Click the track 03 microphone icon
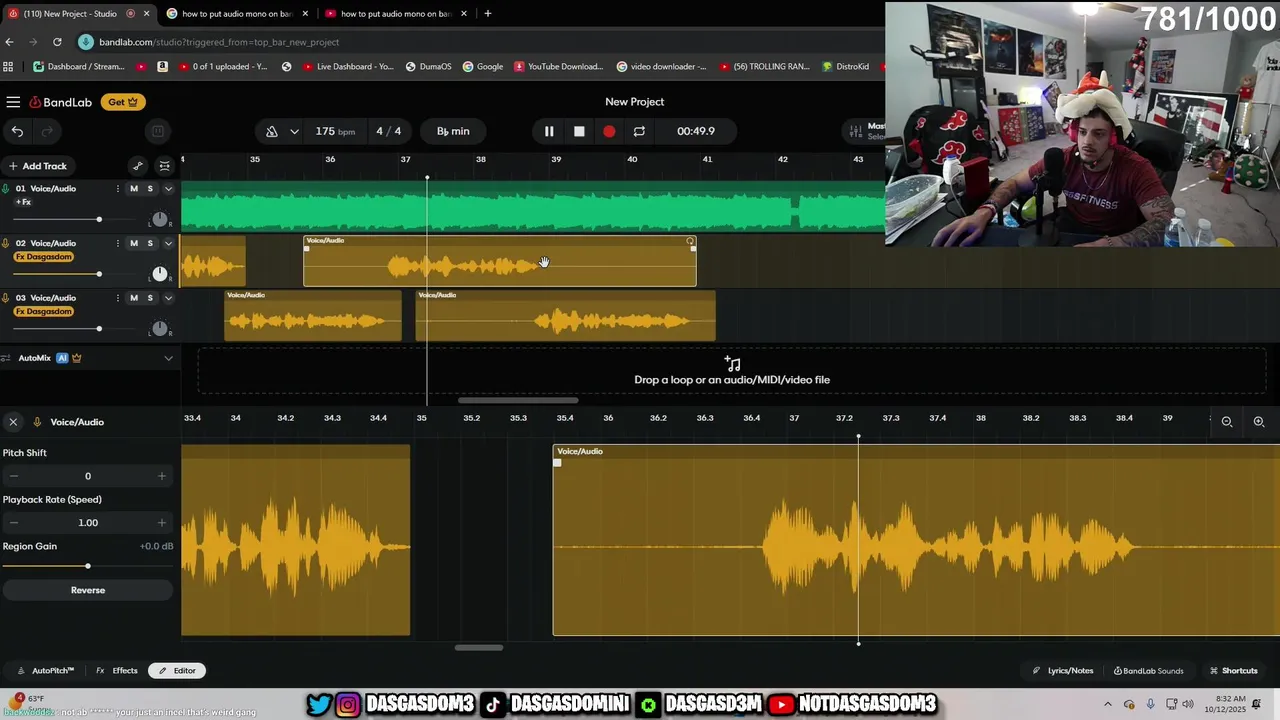Viewport: 1280px width, 720px height. click(6, 298)
